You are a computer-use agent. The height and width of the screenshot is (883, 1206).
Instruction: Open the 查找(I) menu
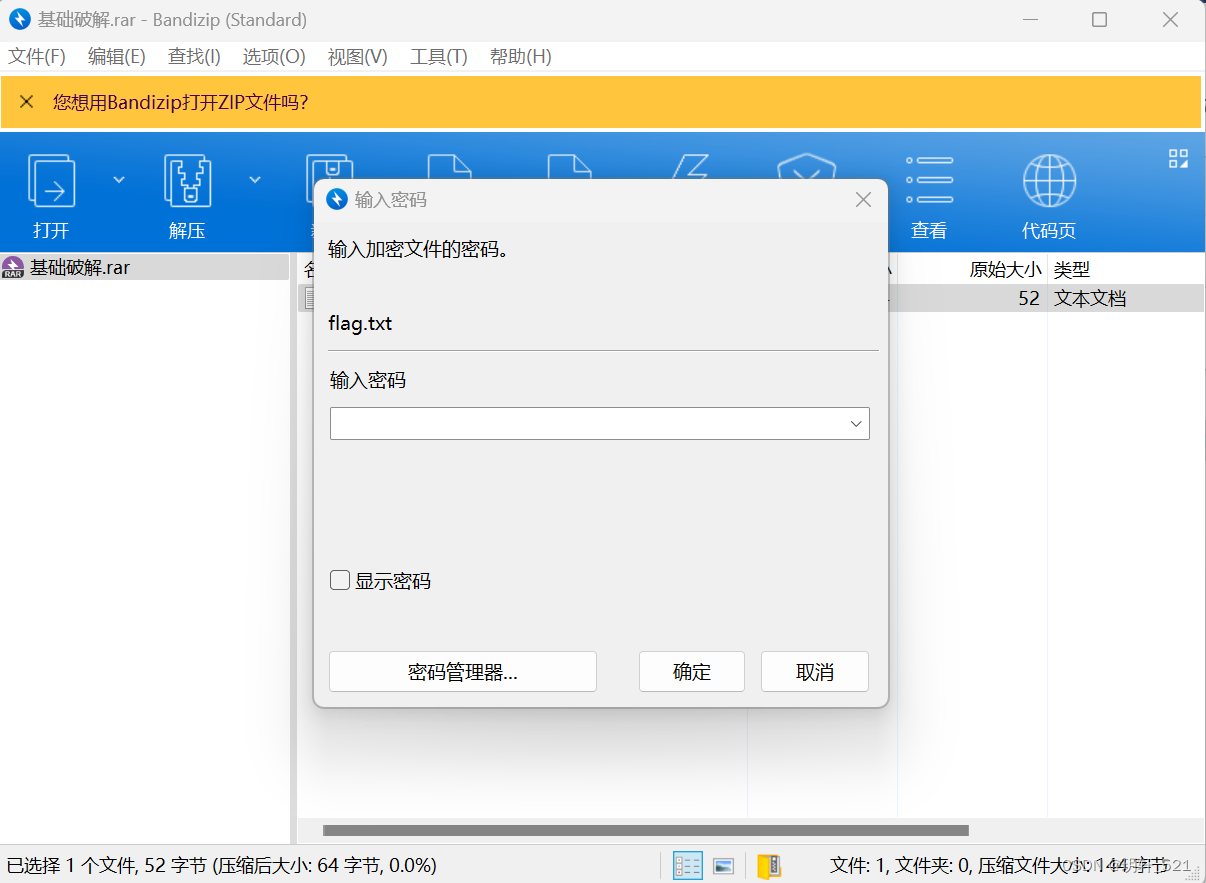194,57
